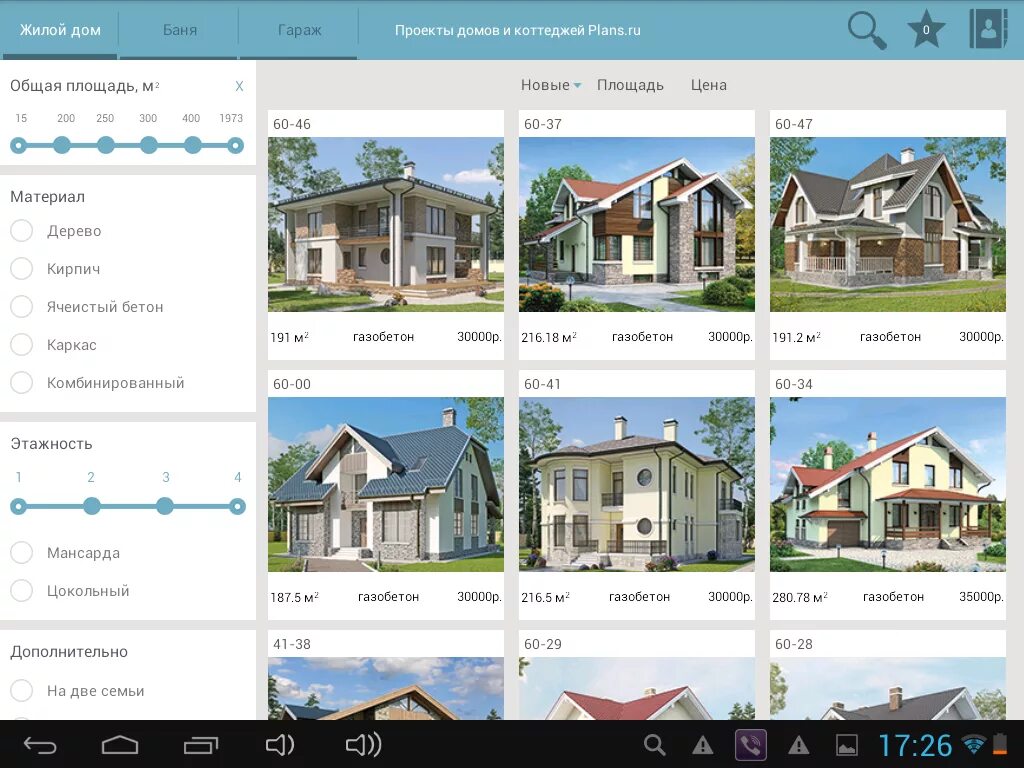Tap the volume up speaker icon
Image resolution: width=1024 pixels, height=768 pixels.
(363, 744)
